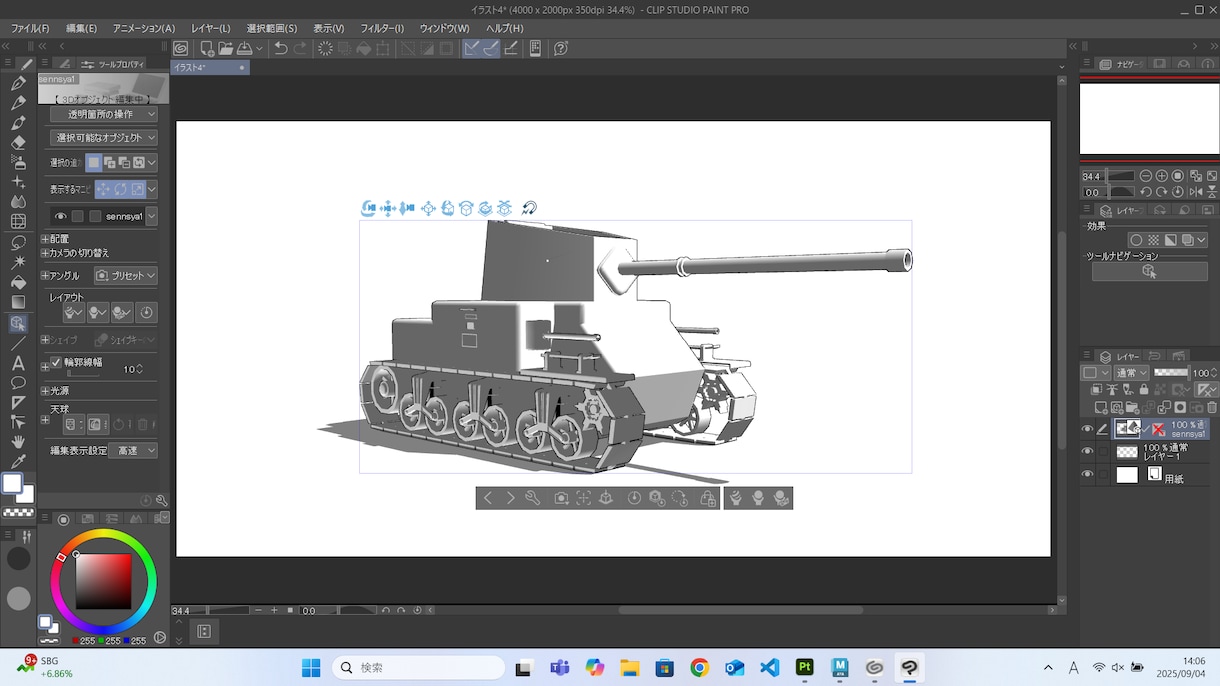Click the object reset icon above 3D model

pos(529,208)
